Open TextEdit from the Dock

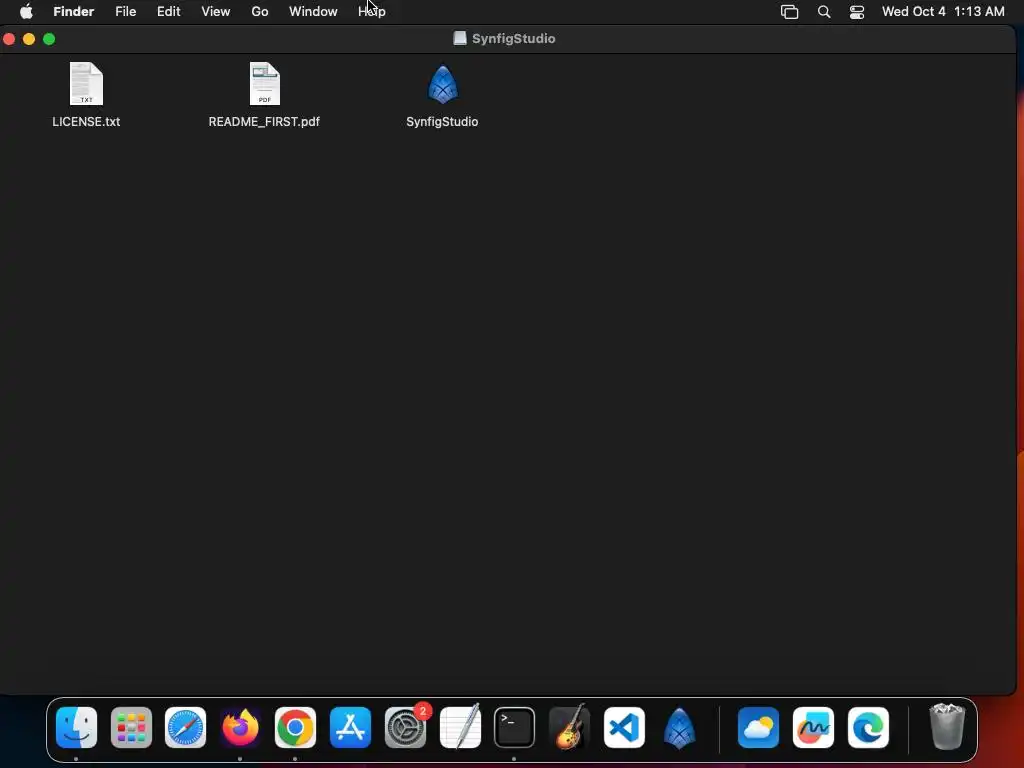(460, 727)
